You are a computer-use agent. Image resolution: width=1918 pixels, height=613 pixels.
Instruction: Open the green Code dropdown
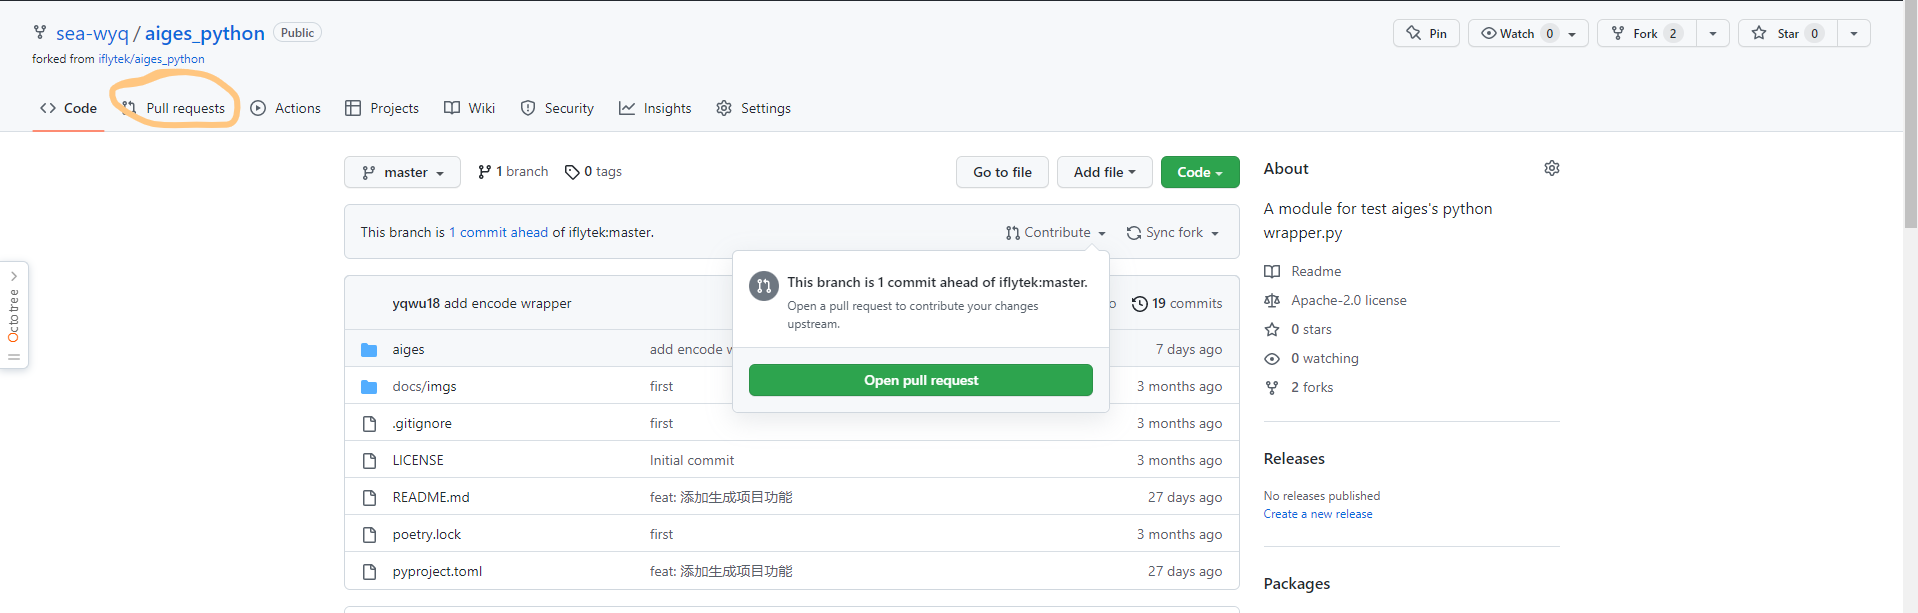click(1200, 172)
